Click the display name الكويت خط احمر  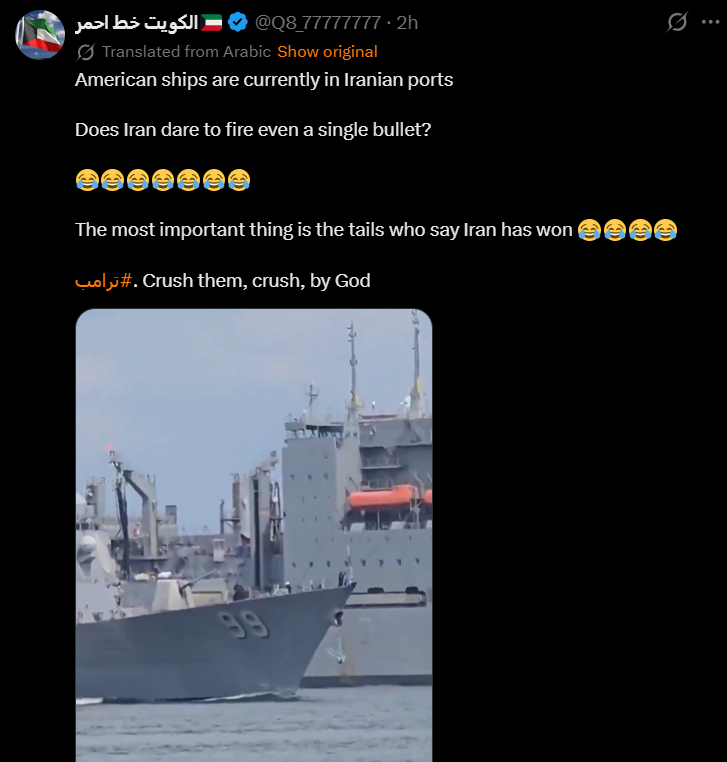tap(137, 22)
